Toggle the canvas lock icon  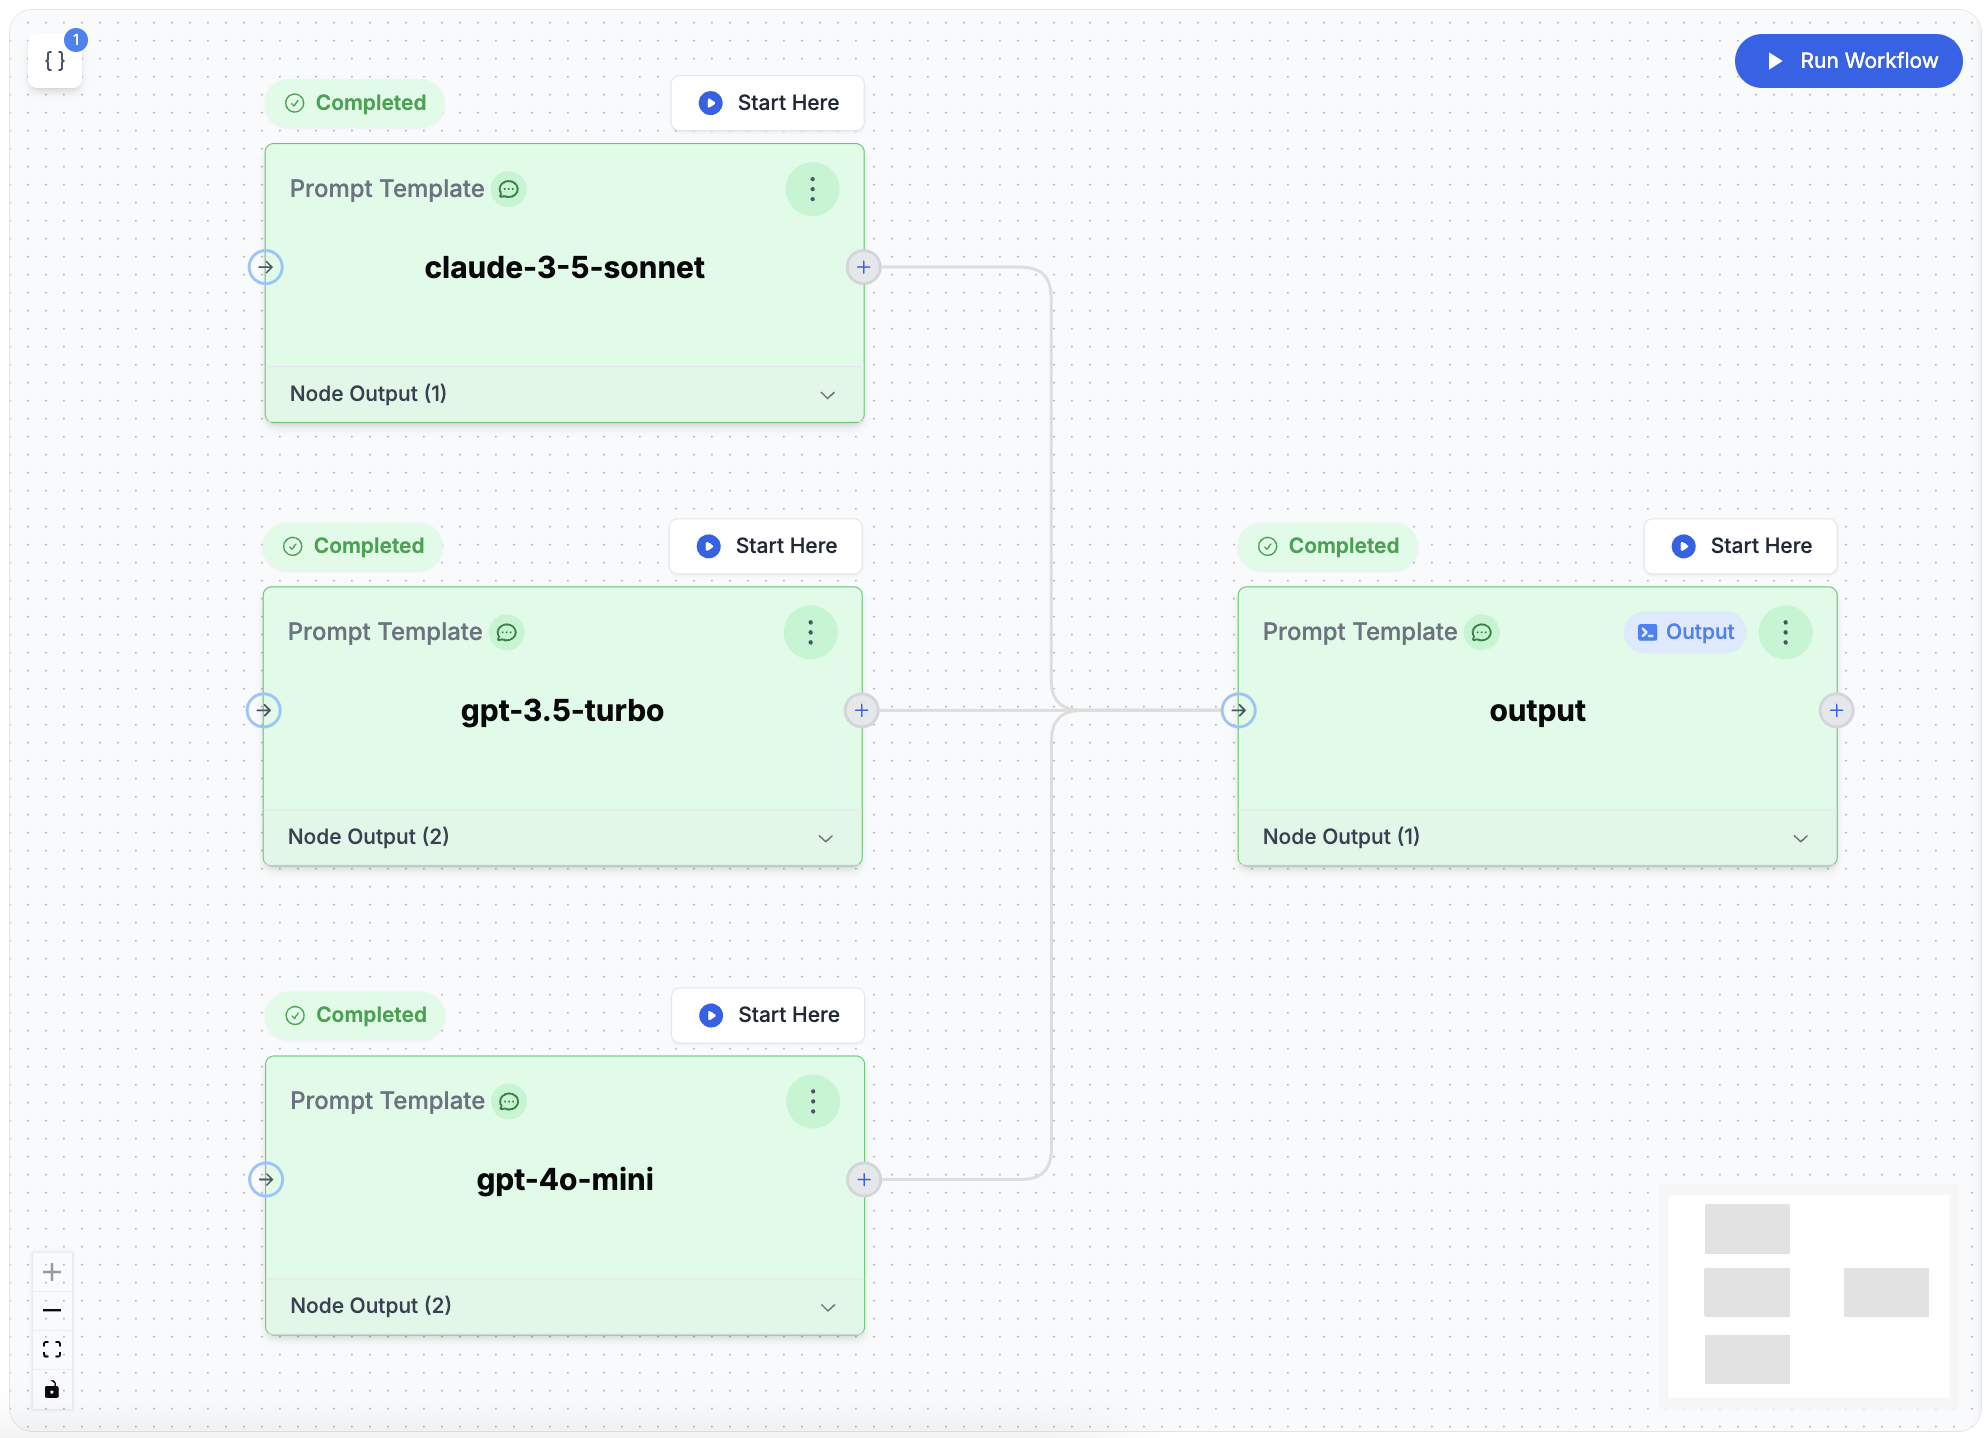coord(52,1390)
